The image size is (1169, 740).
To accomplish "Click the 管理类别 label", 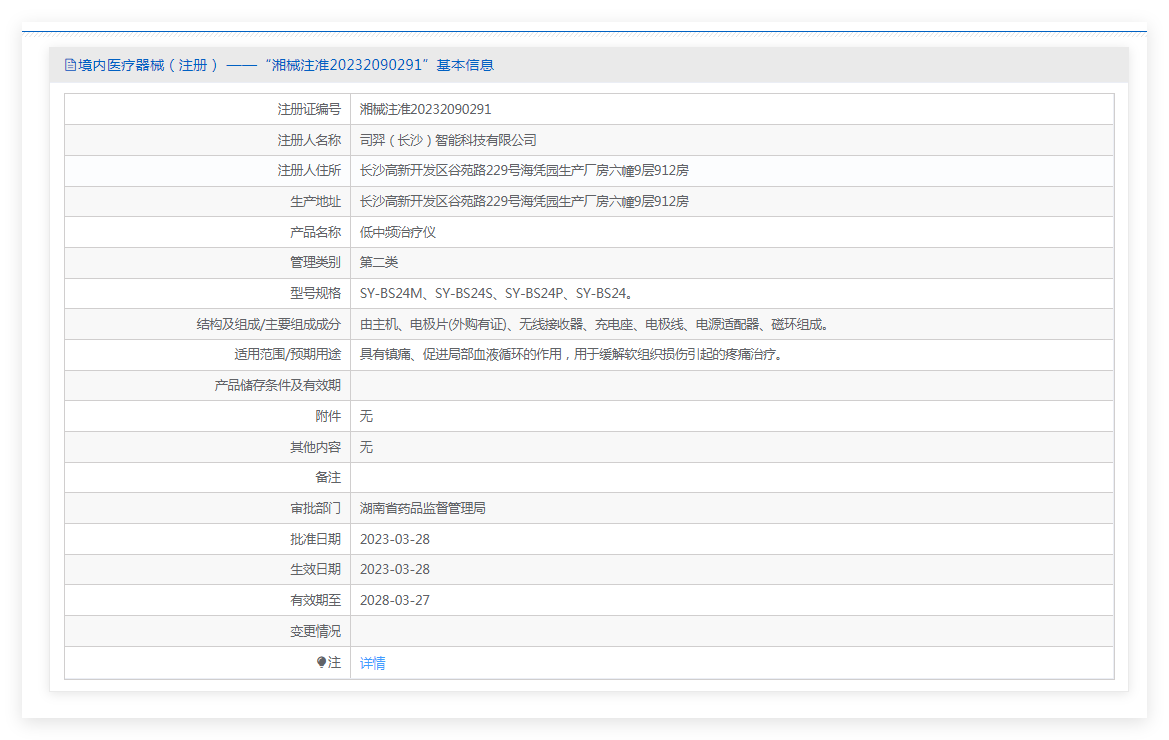I will coord(315,262).
